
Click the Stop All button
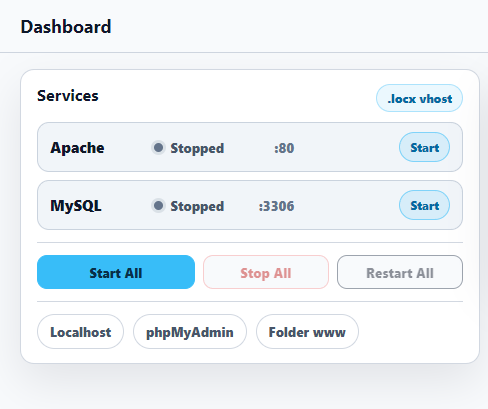266,272
